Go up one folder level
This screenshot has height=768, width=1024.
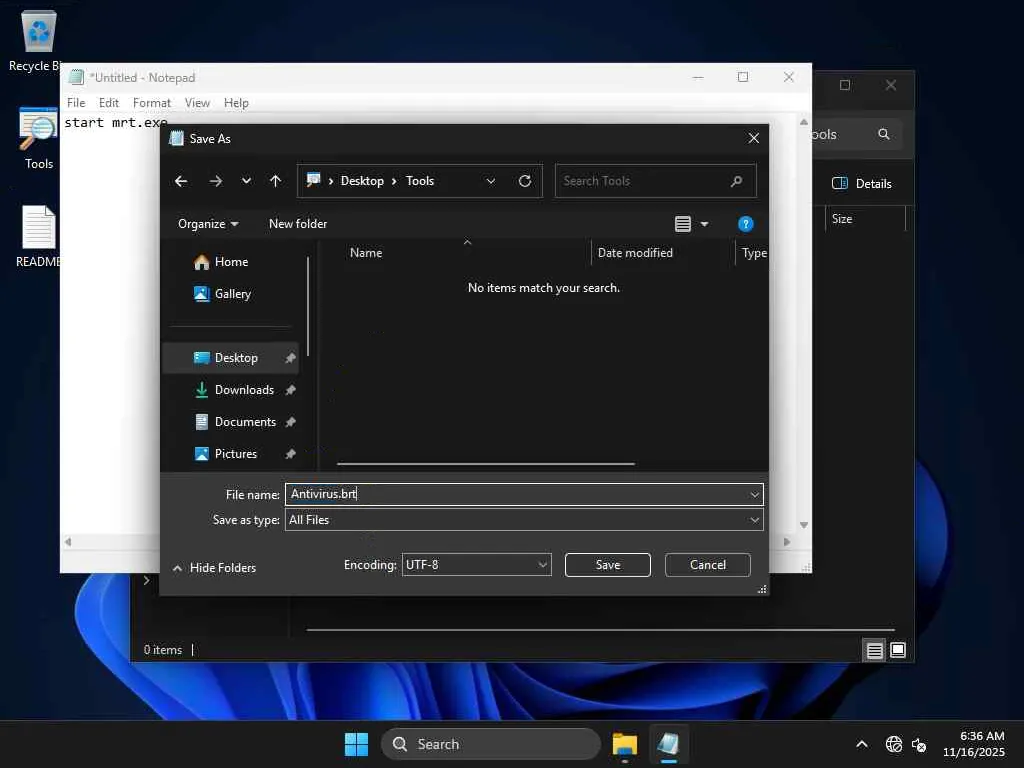276,181
